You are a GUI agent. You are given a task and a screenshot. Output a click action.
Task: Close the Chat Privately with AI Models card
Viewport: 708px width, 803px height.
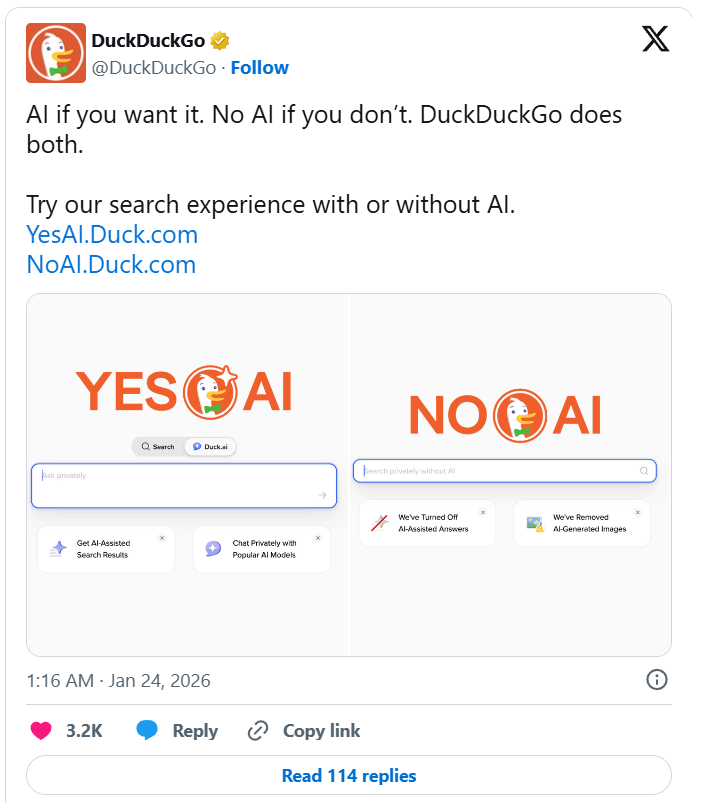[x=318, y=538]
